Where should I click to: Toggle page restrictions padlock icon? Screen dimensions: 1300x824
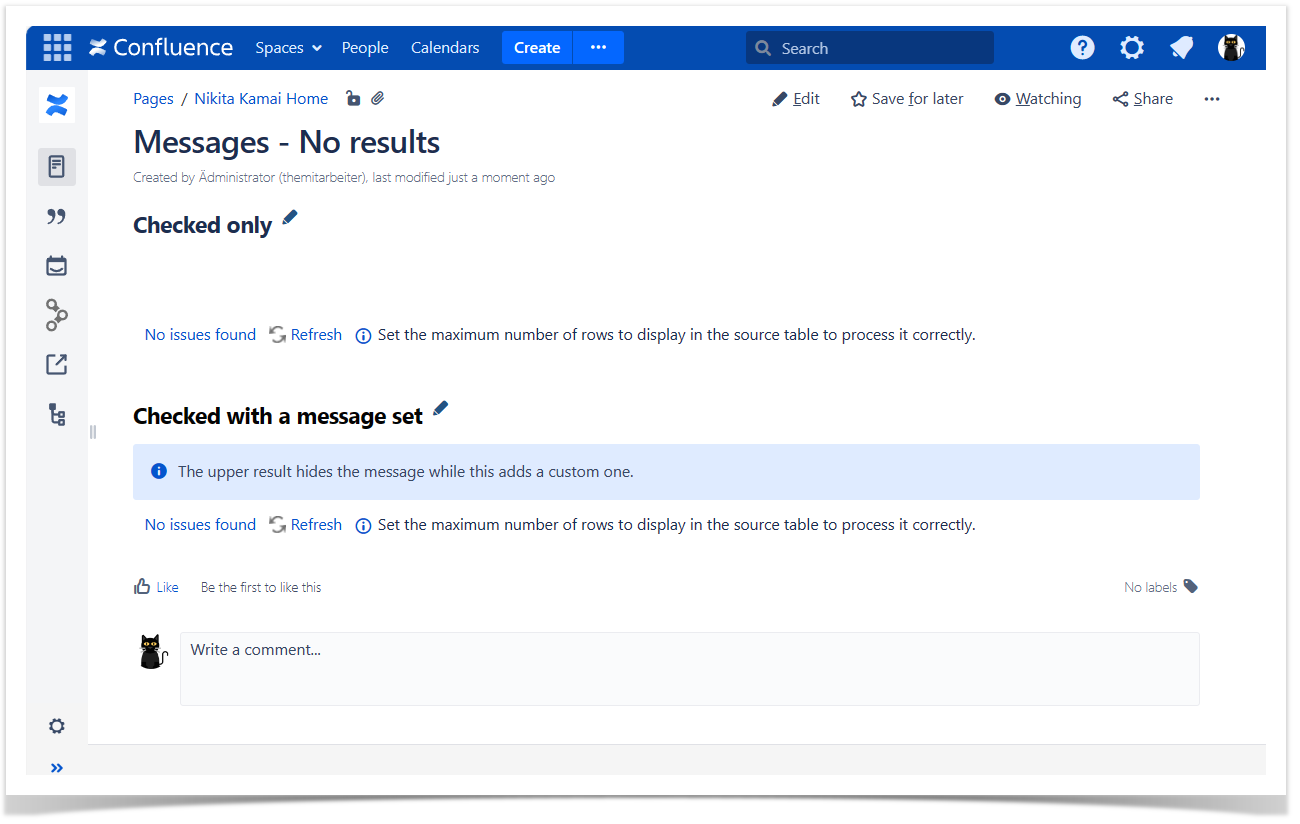(x=352, y=98)
